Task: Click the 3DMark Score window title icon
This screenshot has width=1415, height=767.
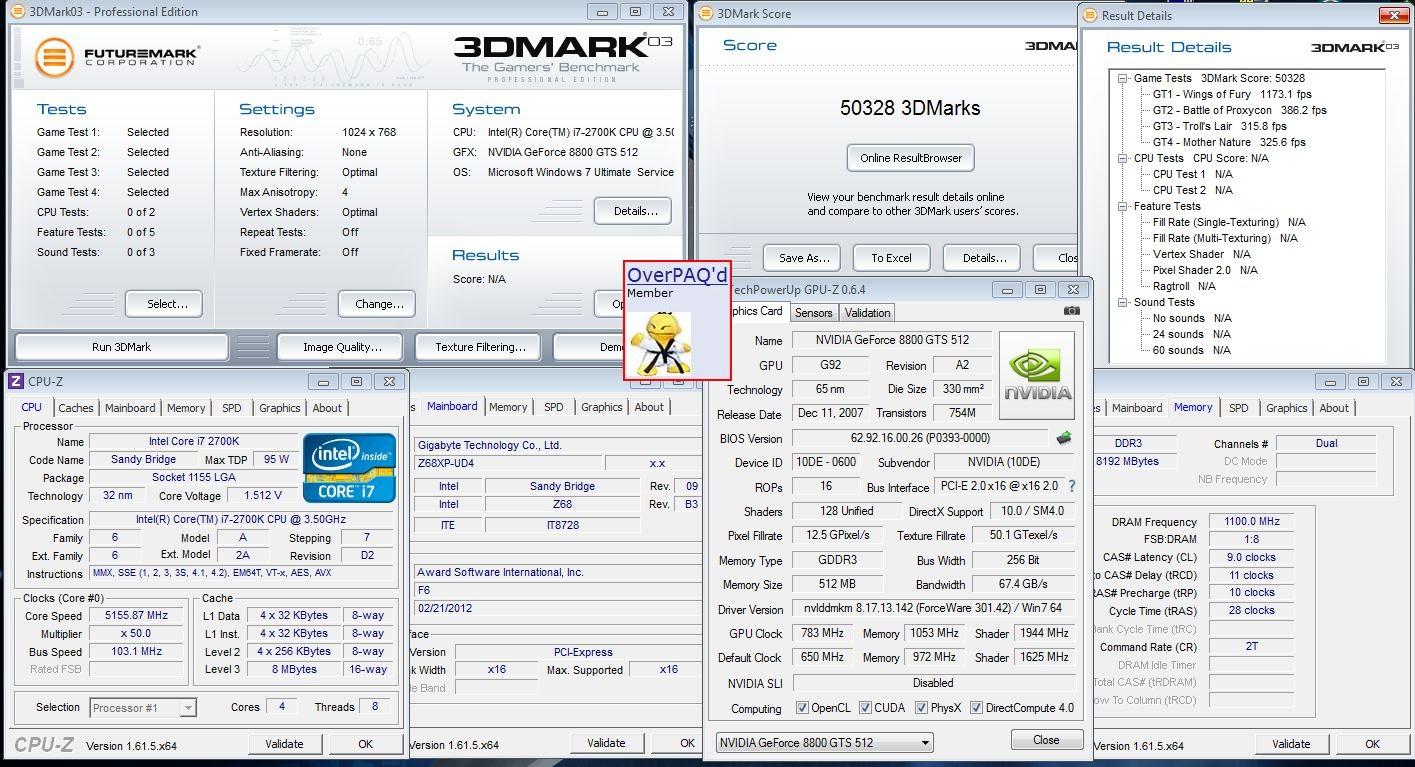Action: [706, 13]
